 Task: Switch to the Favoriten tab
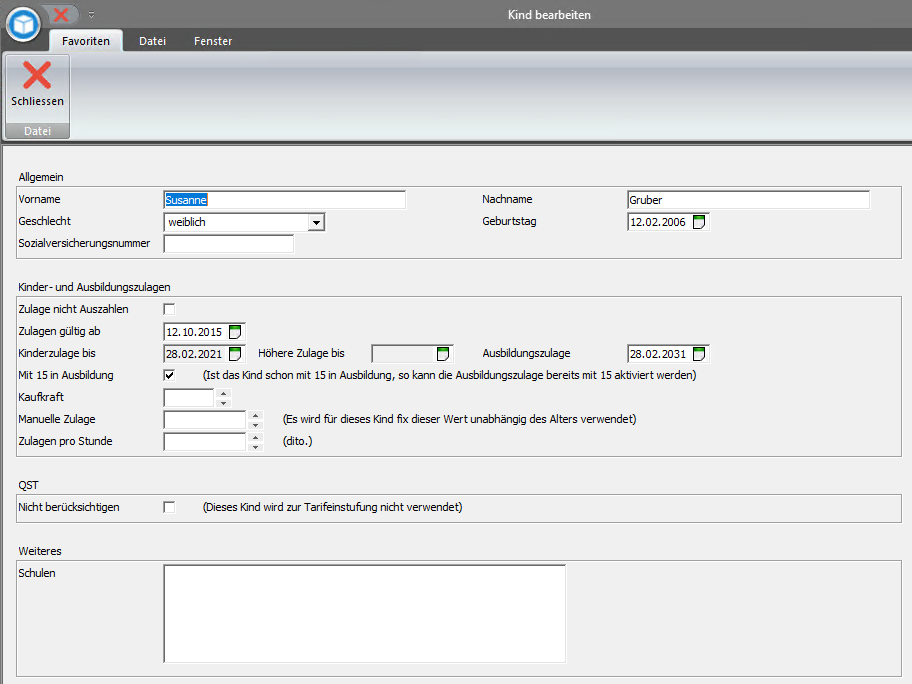tap(86, 41)
